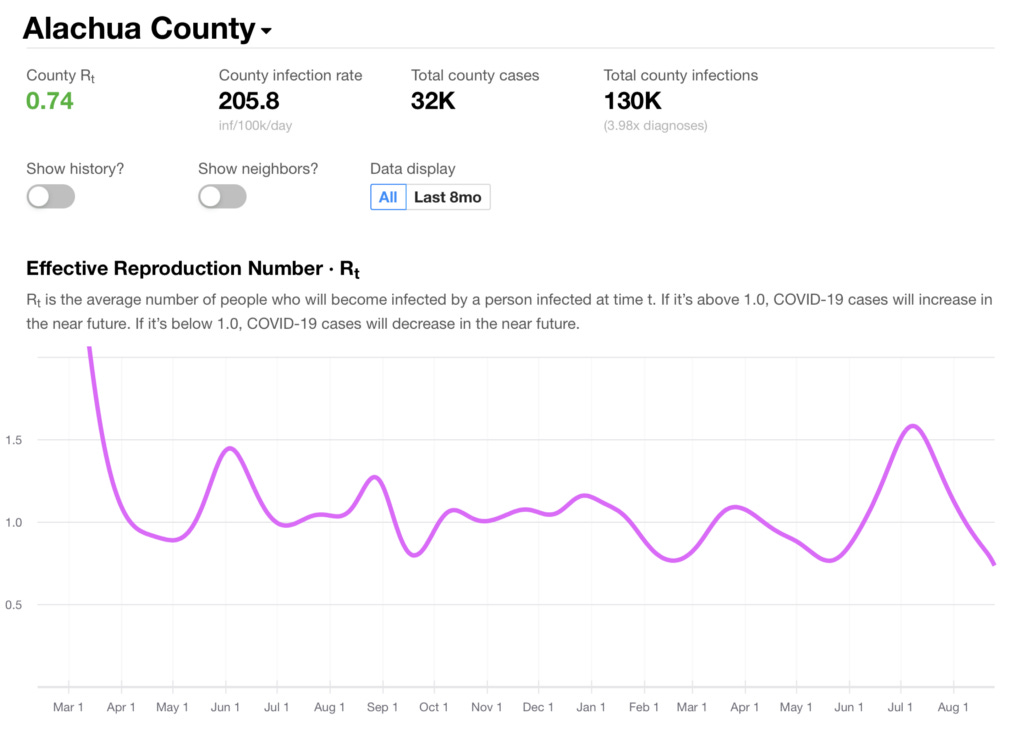Open the Alachua County dropdown caret
This screenshot has width=1024, height=744.
[x=266, y=32]
